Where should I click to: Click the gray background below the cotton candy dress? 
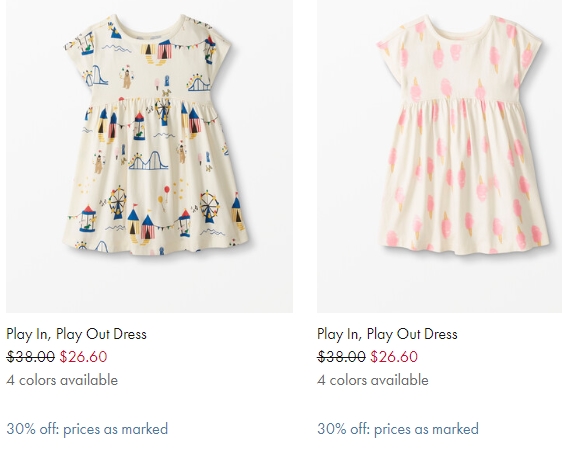pyautogui.click(x=439, y=285)
